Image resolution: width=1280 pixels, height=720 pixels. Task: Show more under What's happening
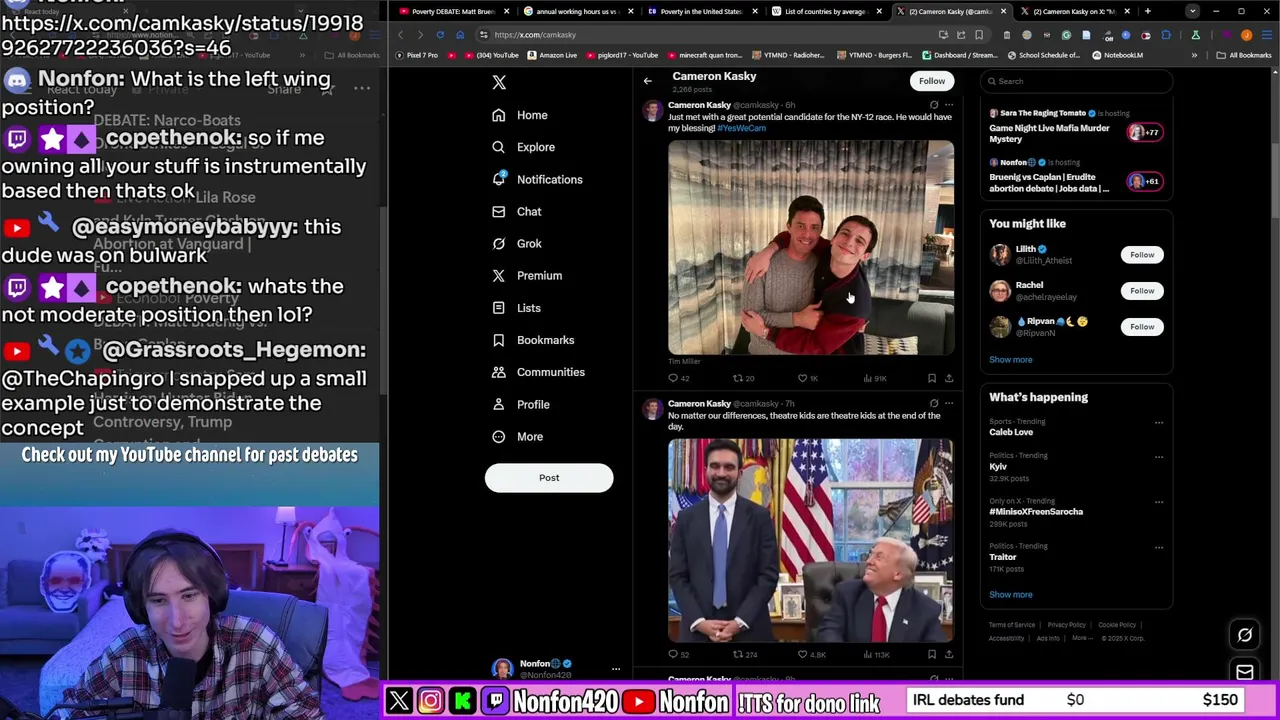click(1011, 595)
